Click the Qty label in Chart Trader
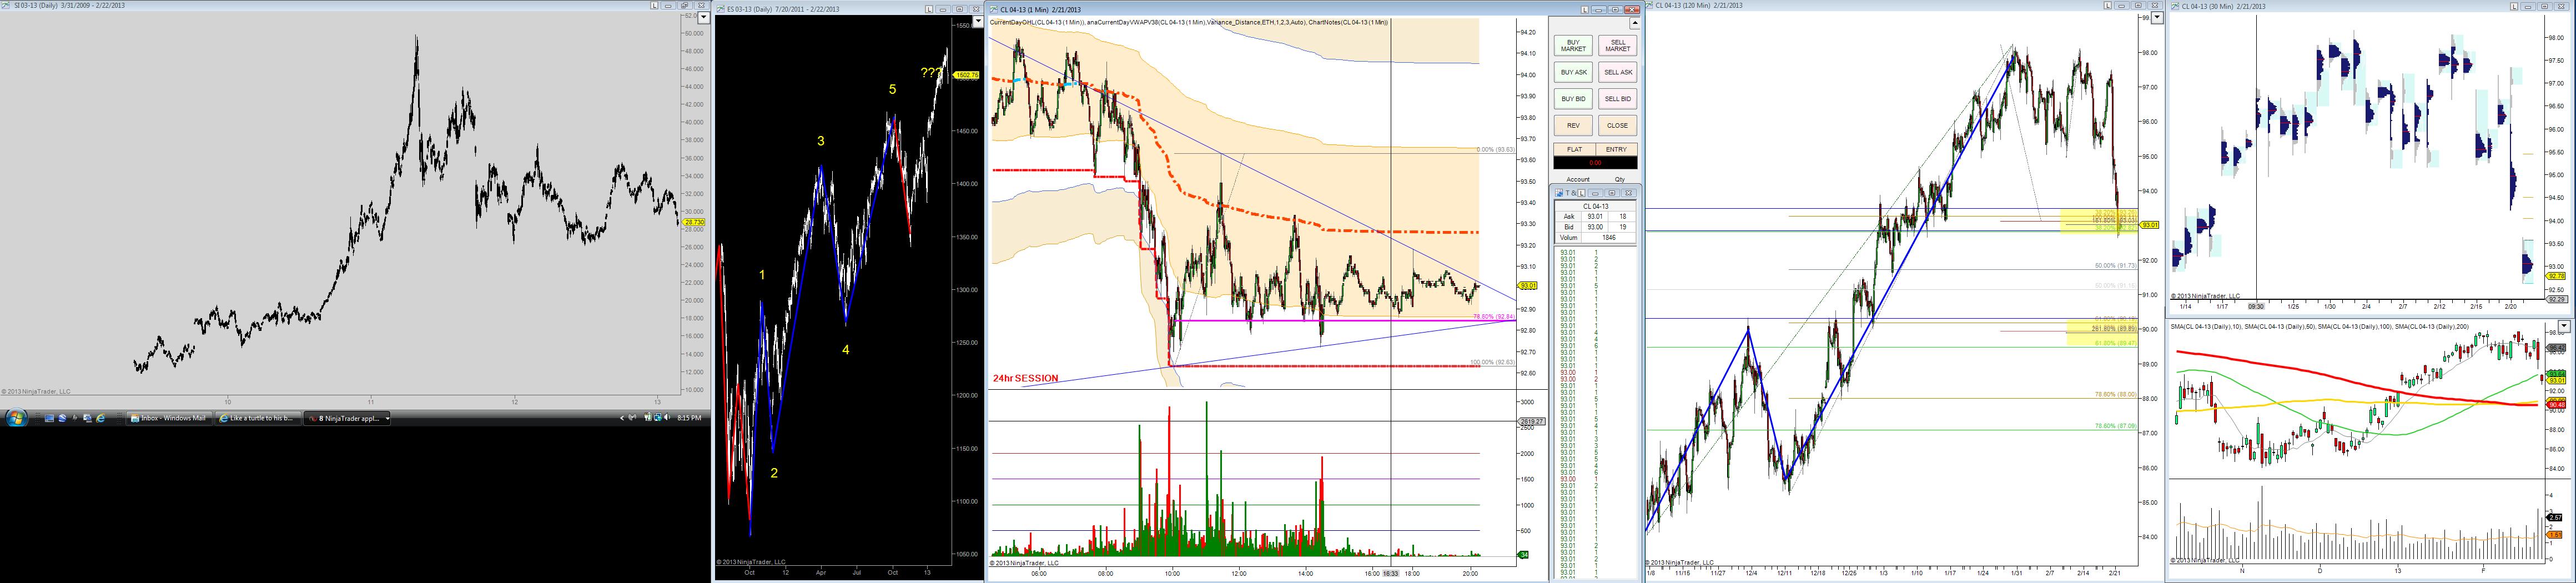Image resolution: width=2576 pixels, height=583 pixels. tap(1620, 180)
